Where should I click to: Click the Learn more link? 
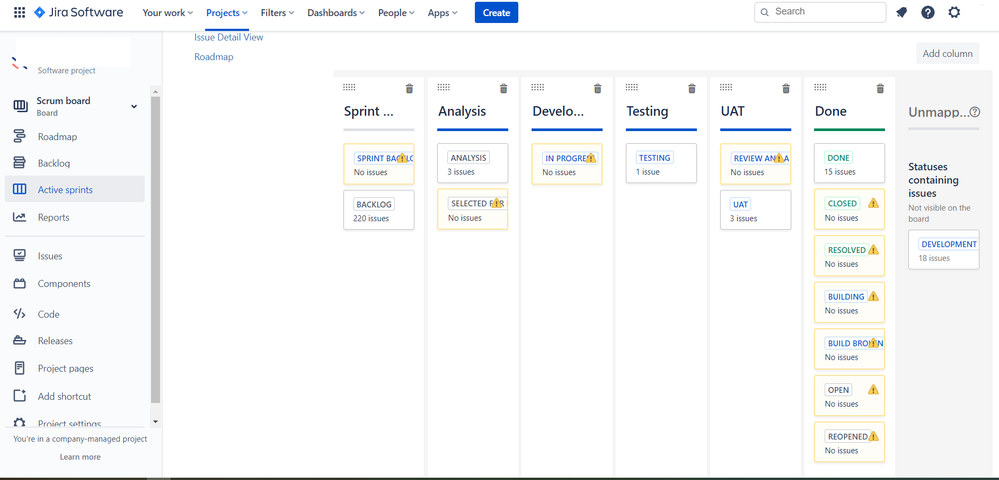pos(80,457)
